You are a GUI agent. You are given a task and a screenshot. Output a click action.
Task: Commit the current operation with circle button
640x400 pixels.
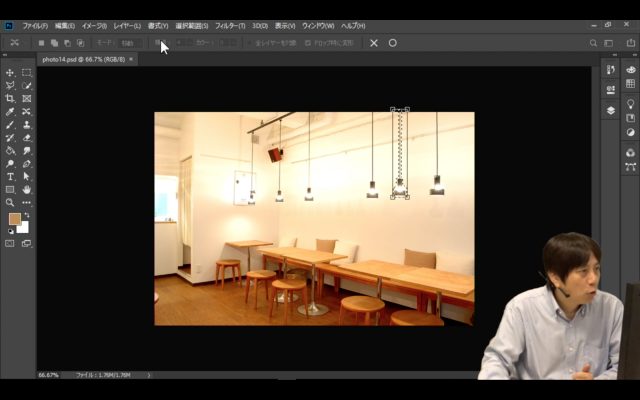[x=392, y=43]
